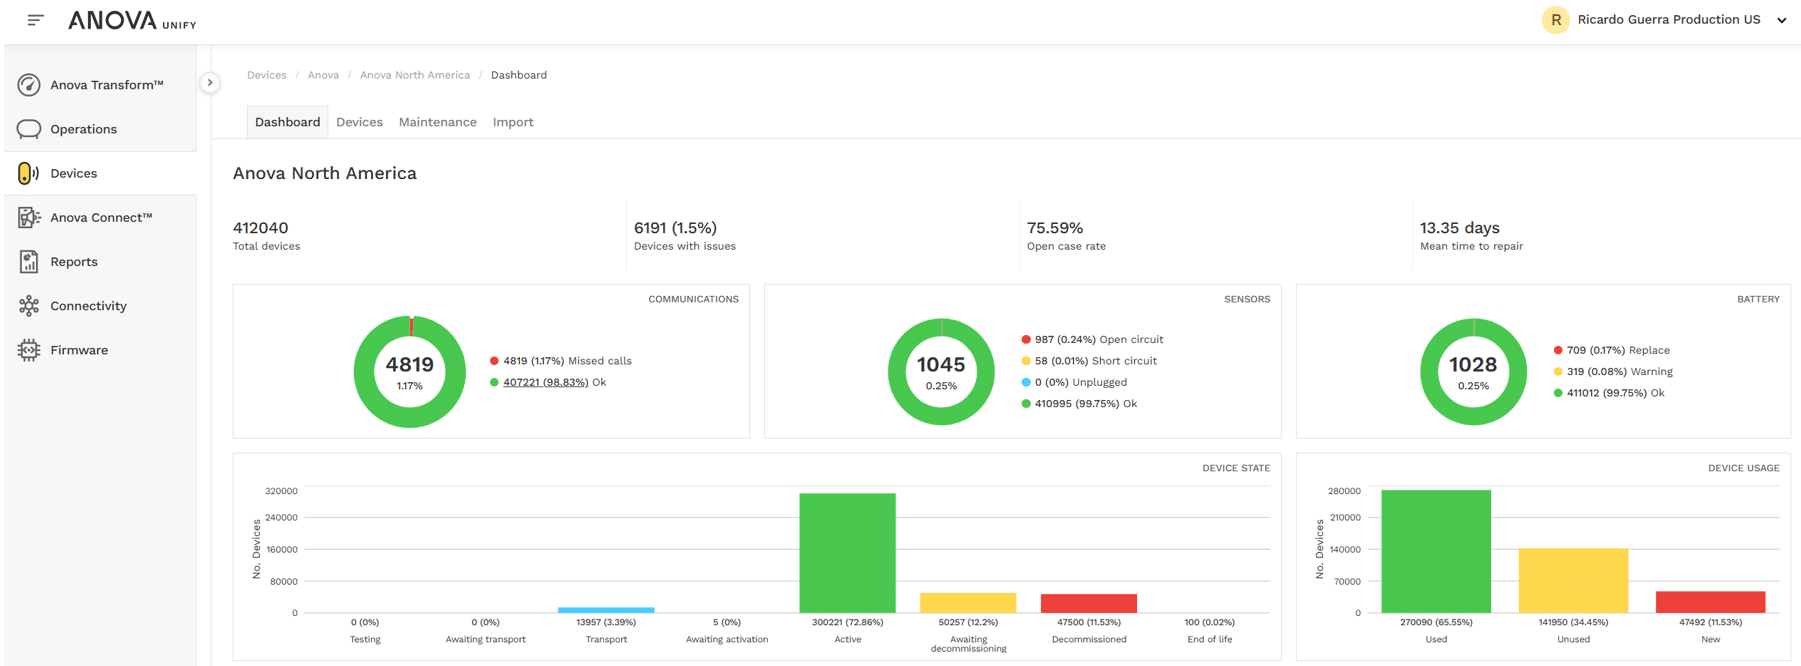Screen dimensions: 1801x666
Task: Click the Anova Transform gauge icon
Action: 29,85
